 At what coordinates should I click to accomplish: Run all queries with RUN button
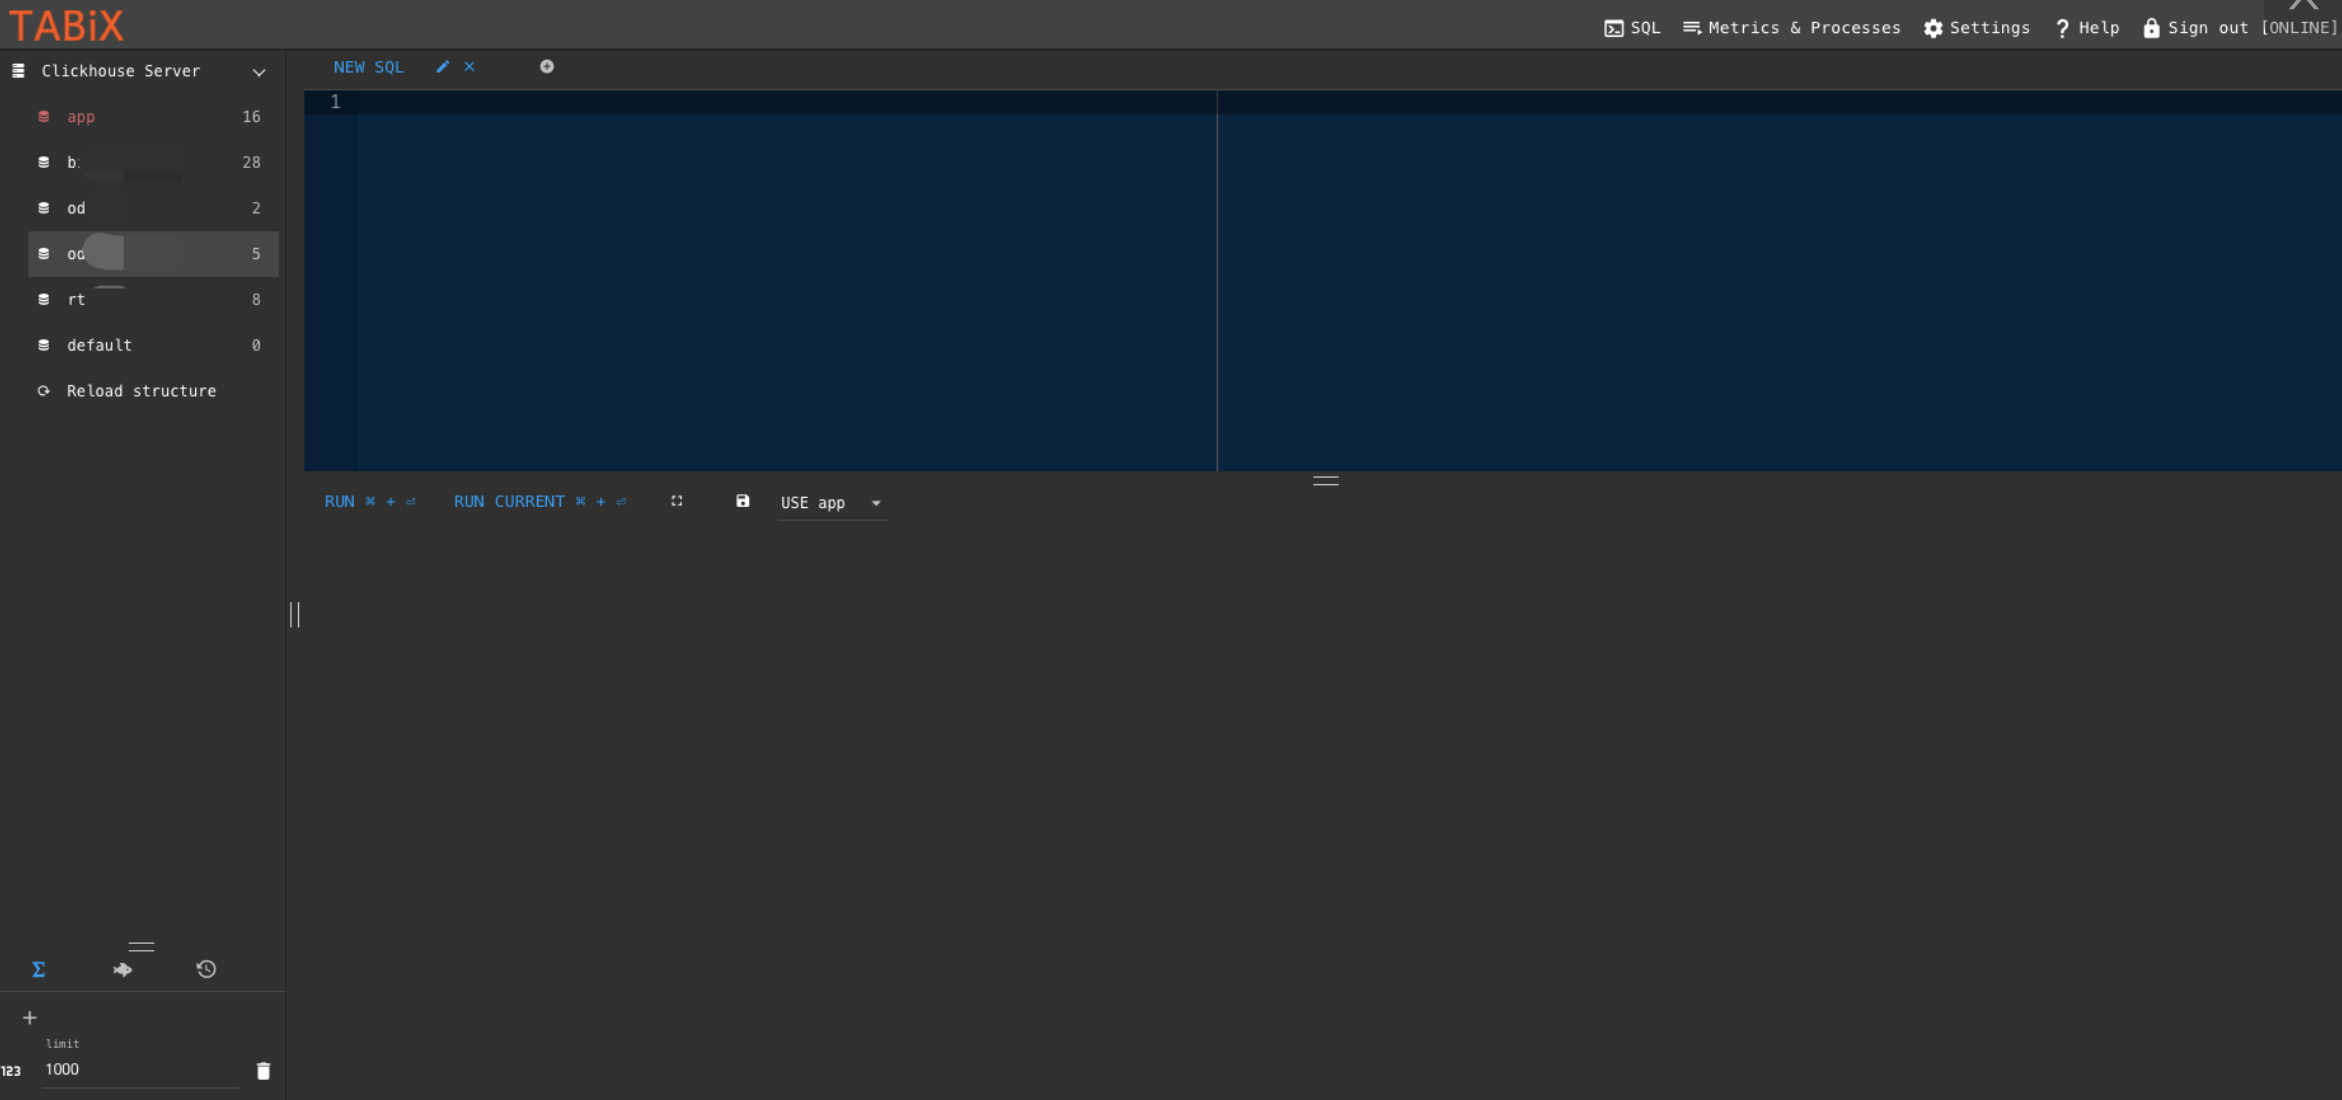coord(369,502)
